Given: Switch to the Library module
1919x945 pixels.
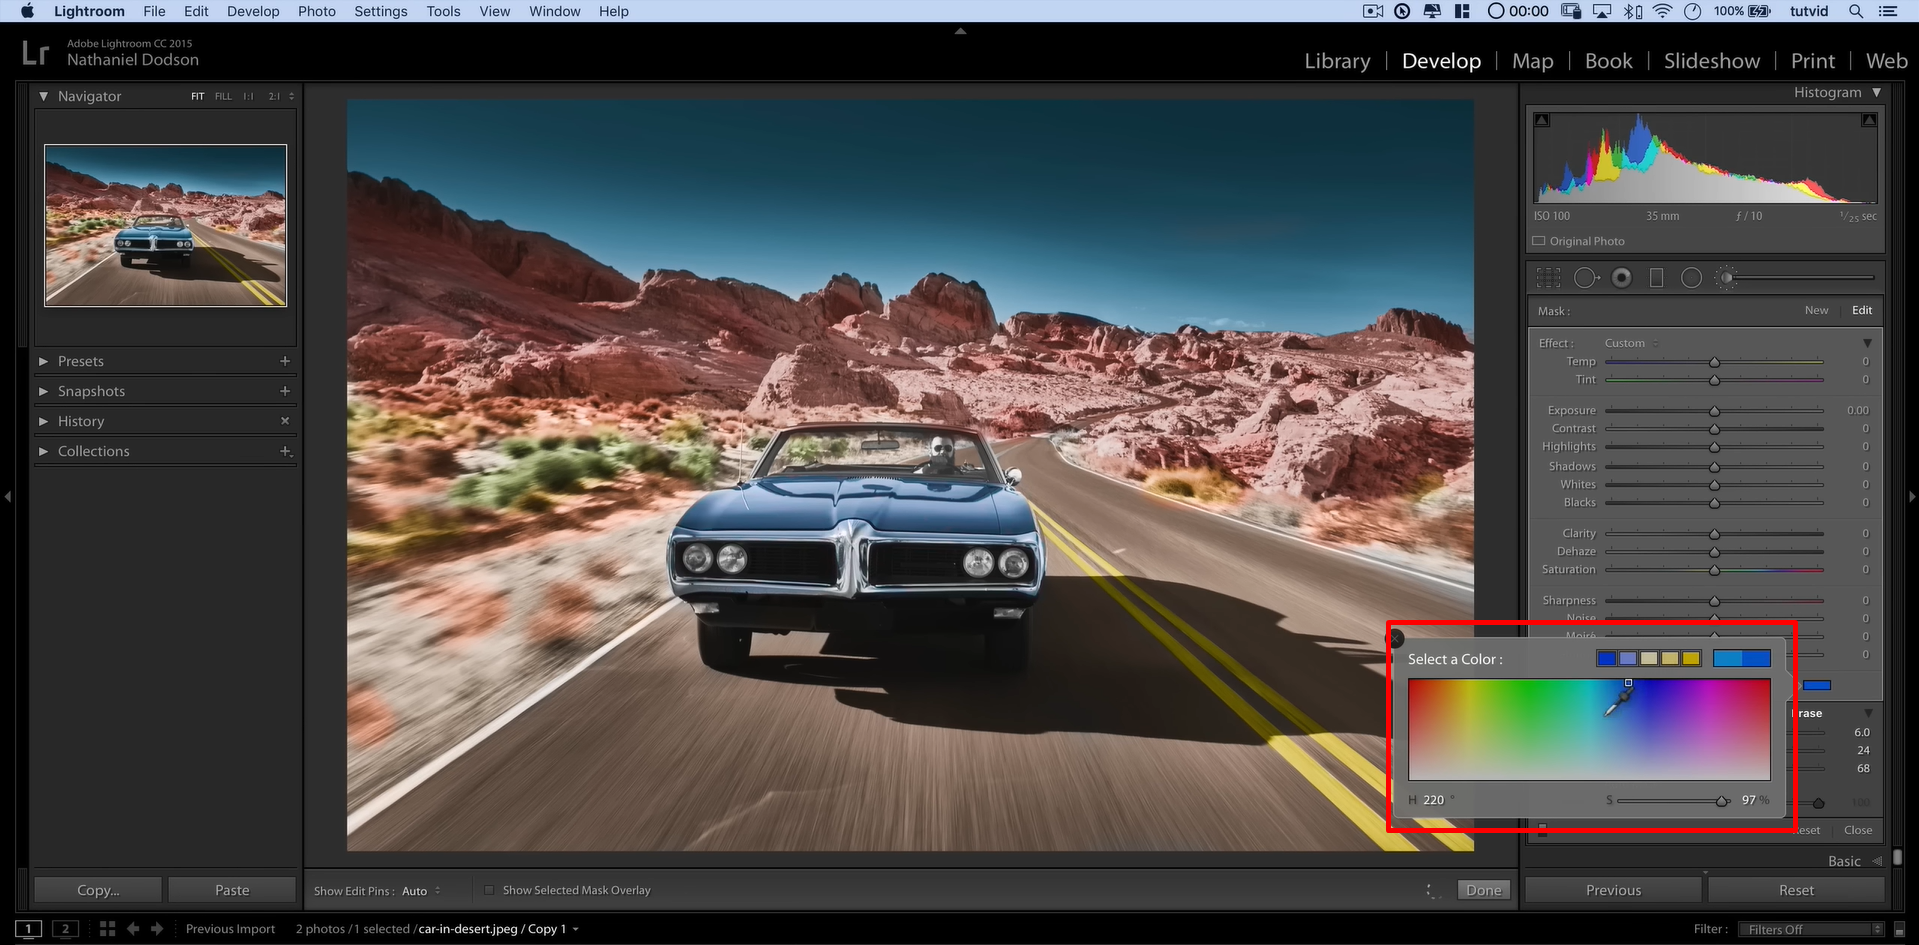Looking at the screenshot, I should tap(1337, 61).
